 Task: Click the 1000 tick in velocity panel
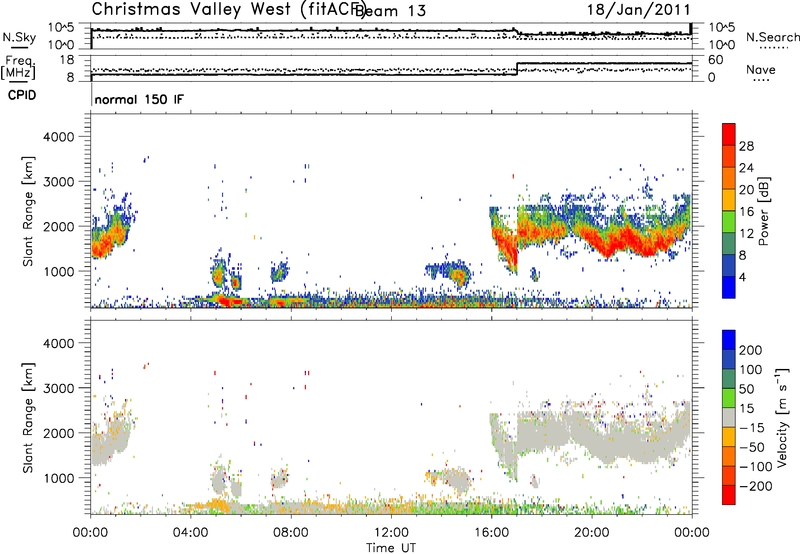(x=58, y=478)
